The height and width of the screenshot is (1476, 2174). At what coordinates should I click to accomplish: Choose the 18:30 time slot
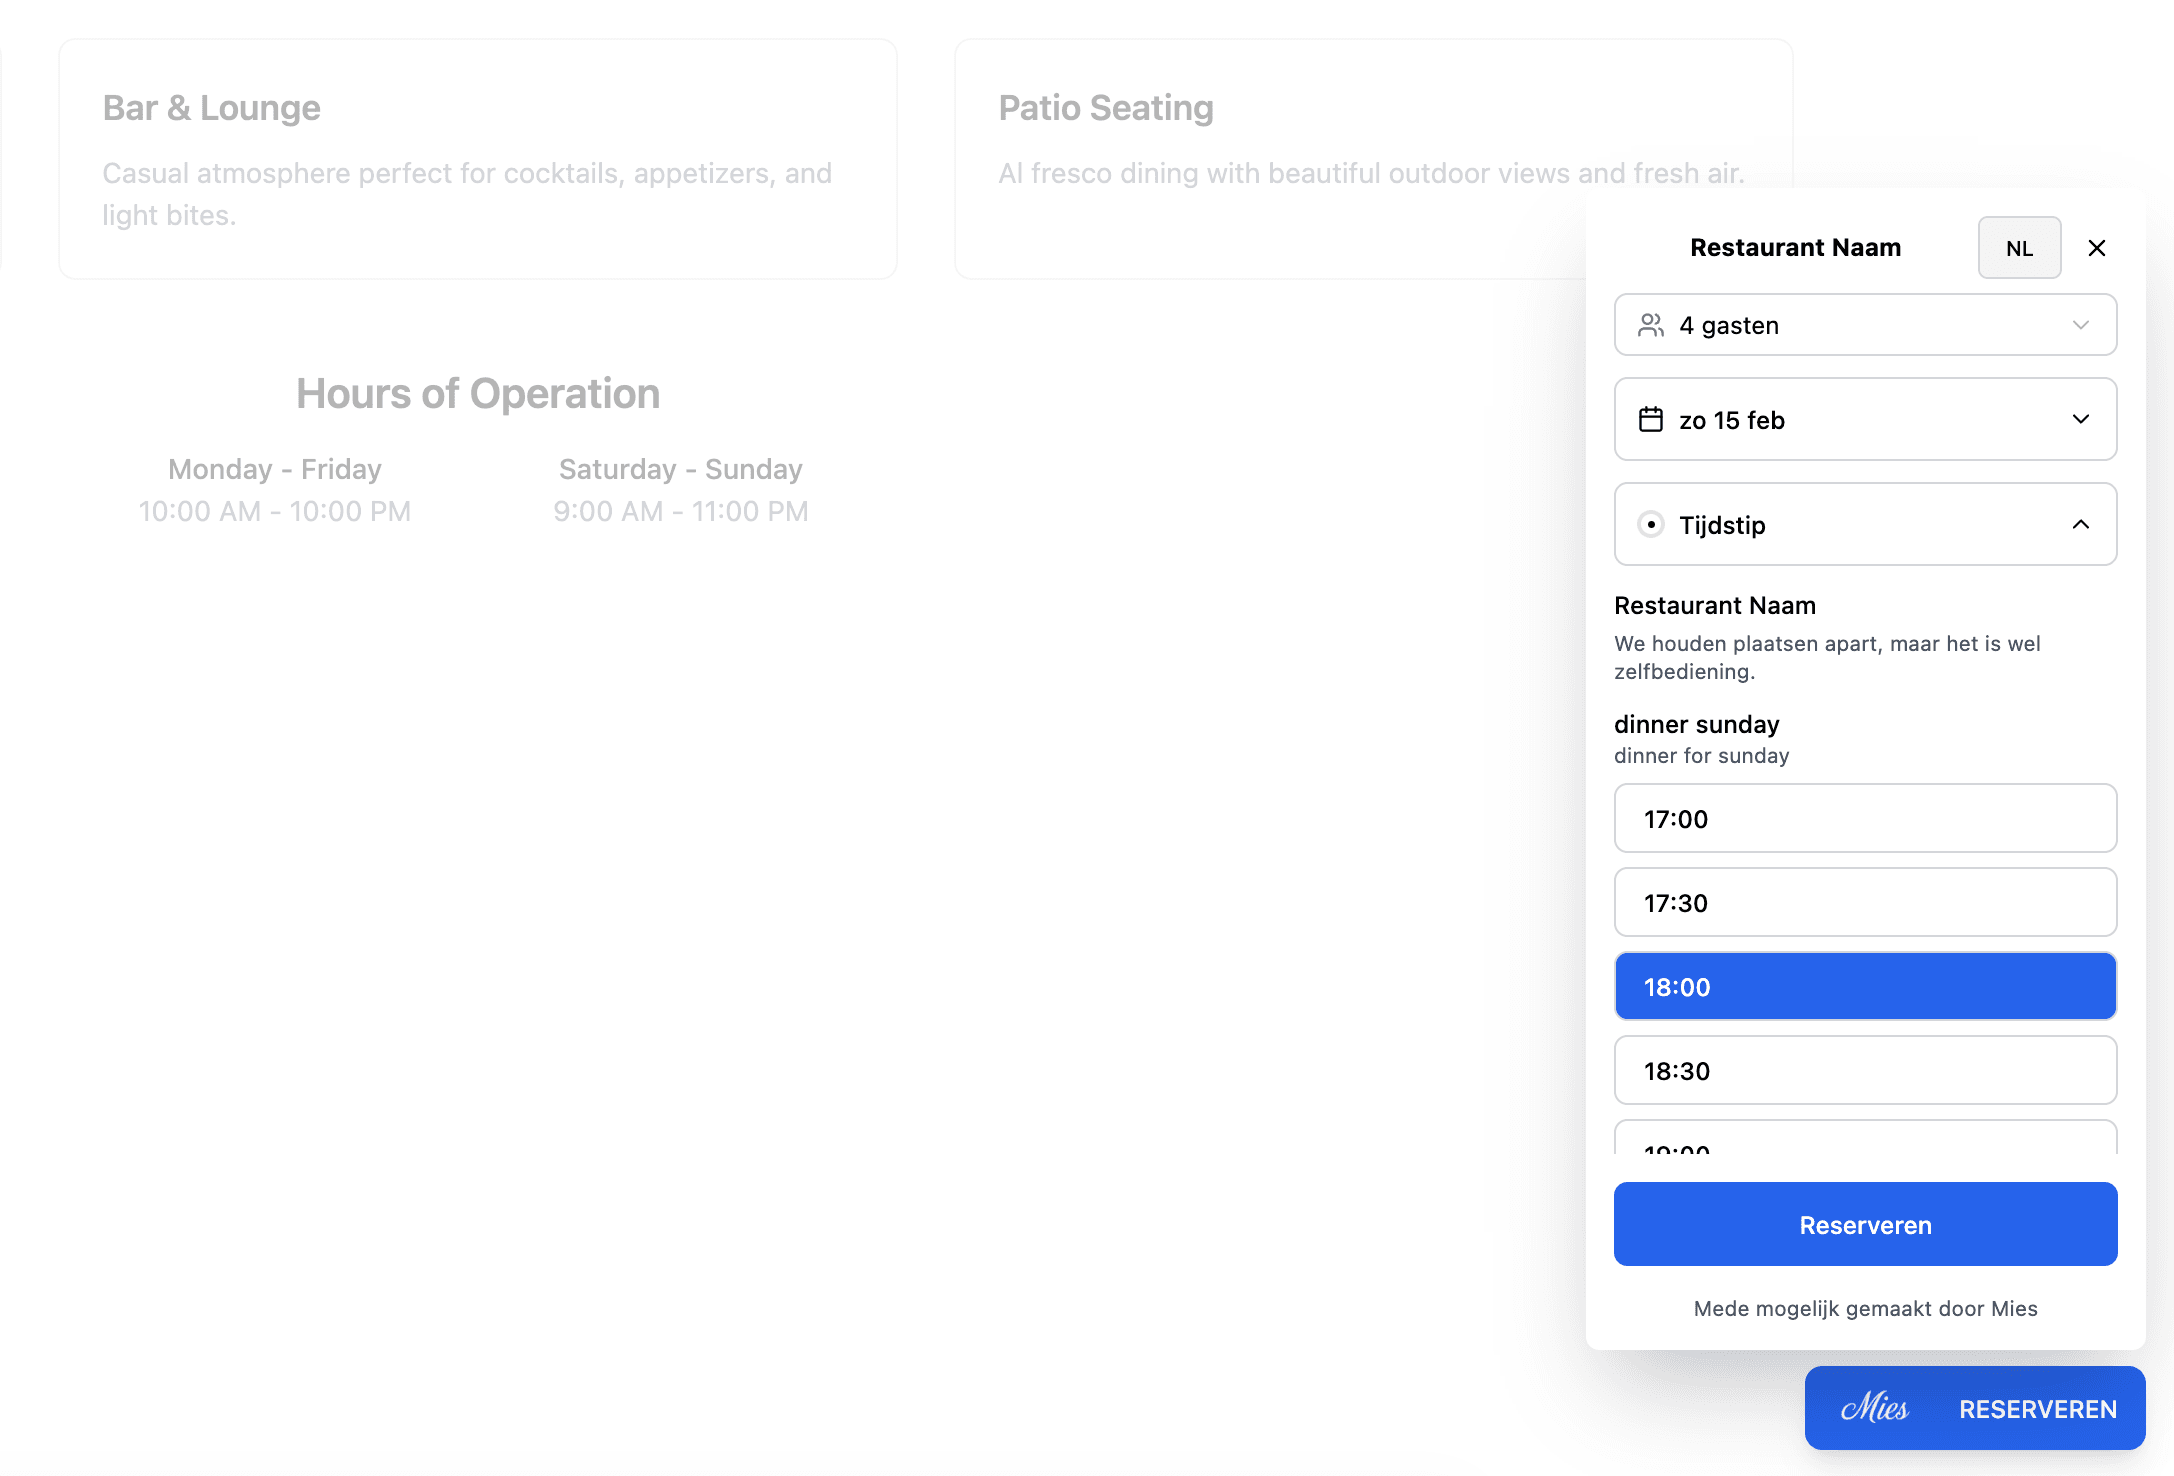pos(1864,1070)
